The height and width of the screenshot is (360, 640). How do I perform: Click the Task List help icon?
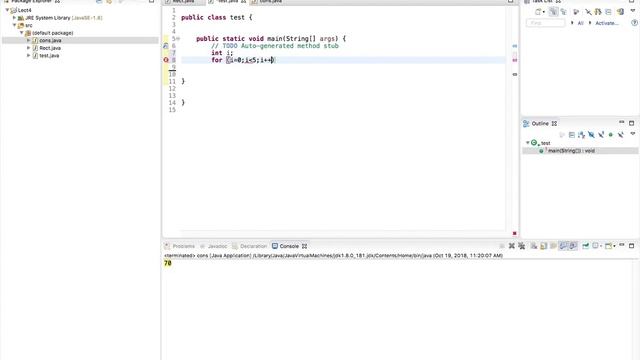tap(634, 23)
